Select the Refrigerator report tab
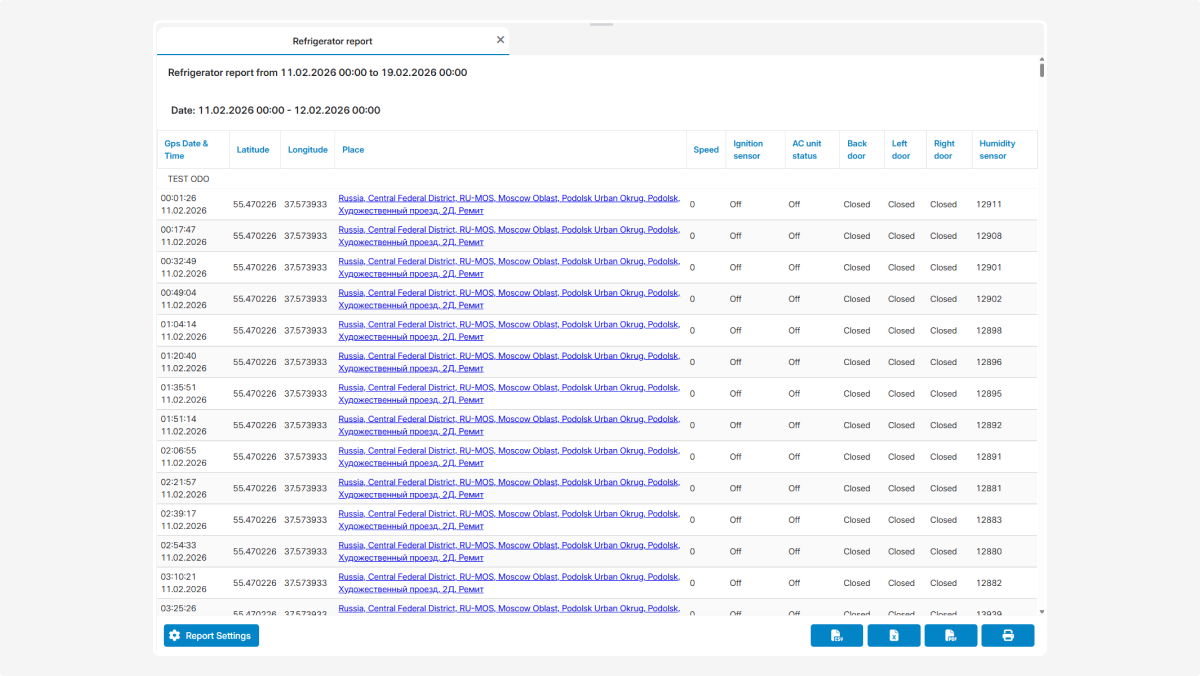This screenshot has height=676, width=1200. tap(332, 41)
